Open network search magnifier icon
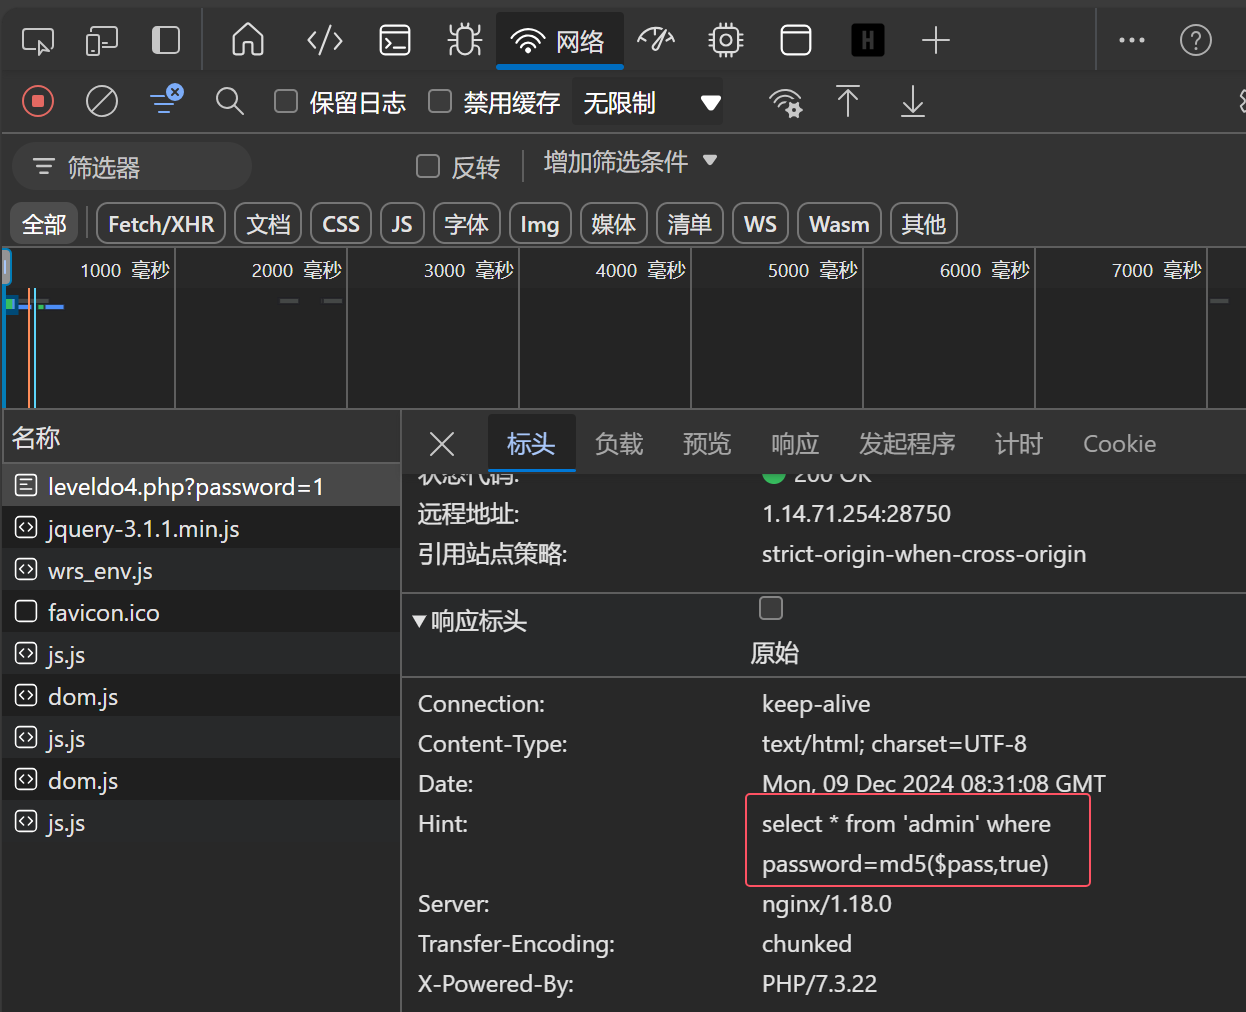This screenshot has width=1246, height=1012. coord(230,101)
